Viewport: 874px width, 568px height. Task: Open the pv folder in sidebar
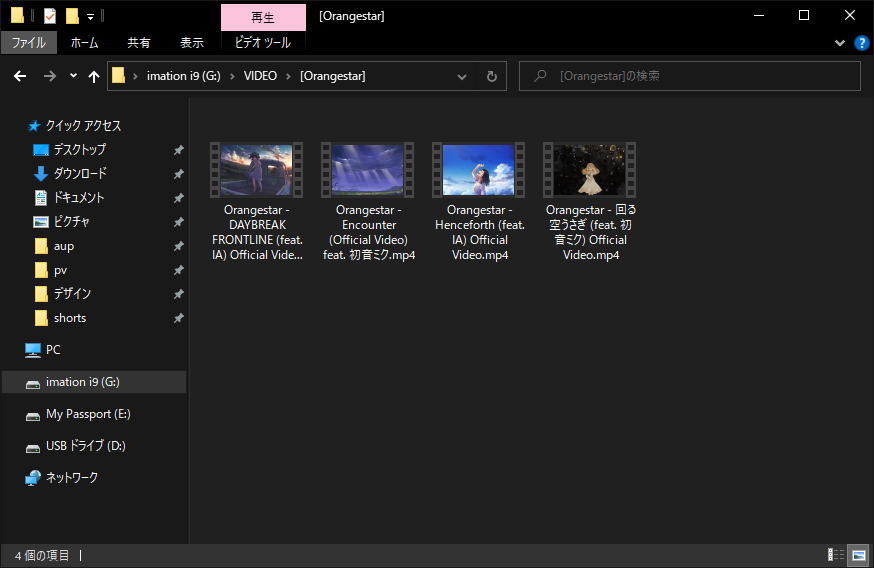(x=60, y=270)
